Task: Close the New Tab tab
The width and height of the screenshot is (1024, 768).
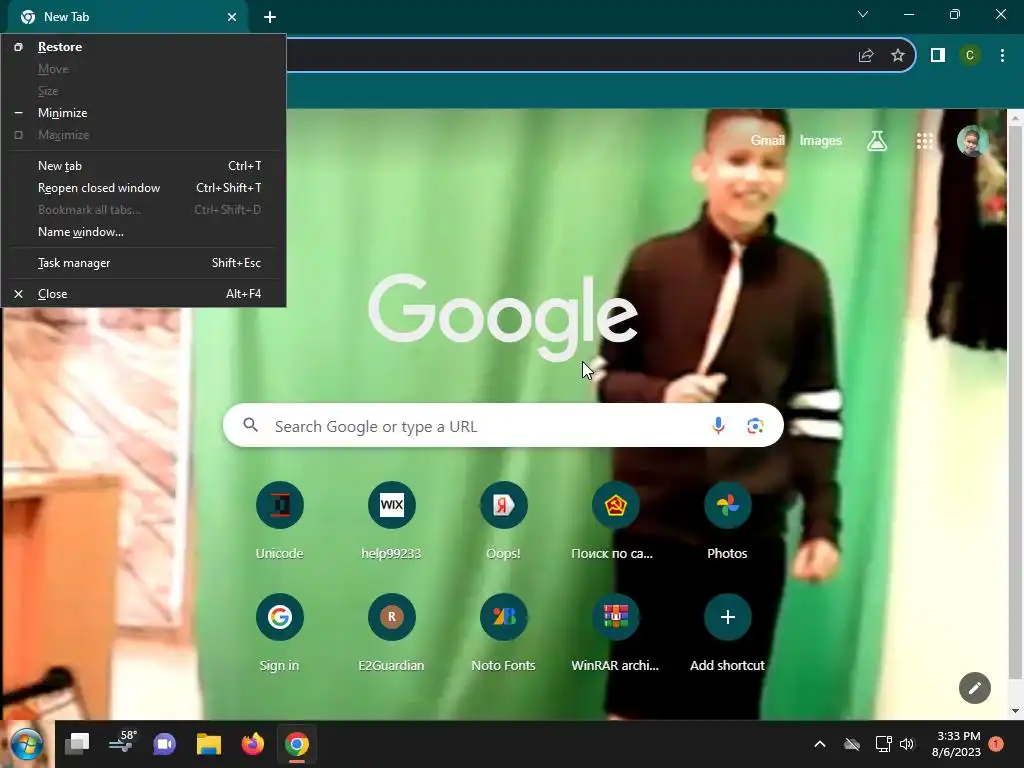Action: tap(232, 17)
